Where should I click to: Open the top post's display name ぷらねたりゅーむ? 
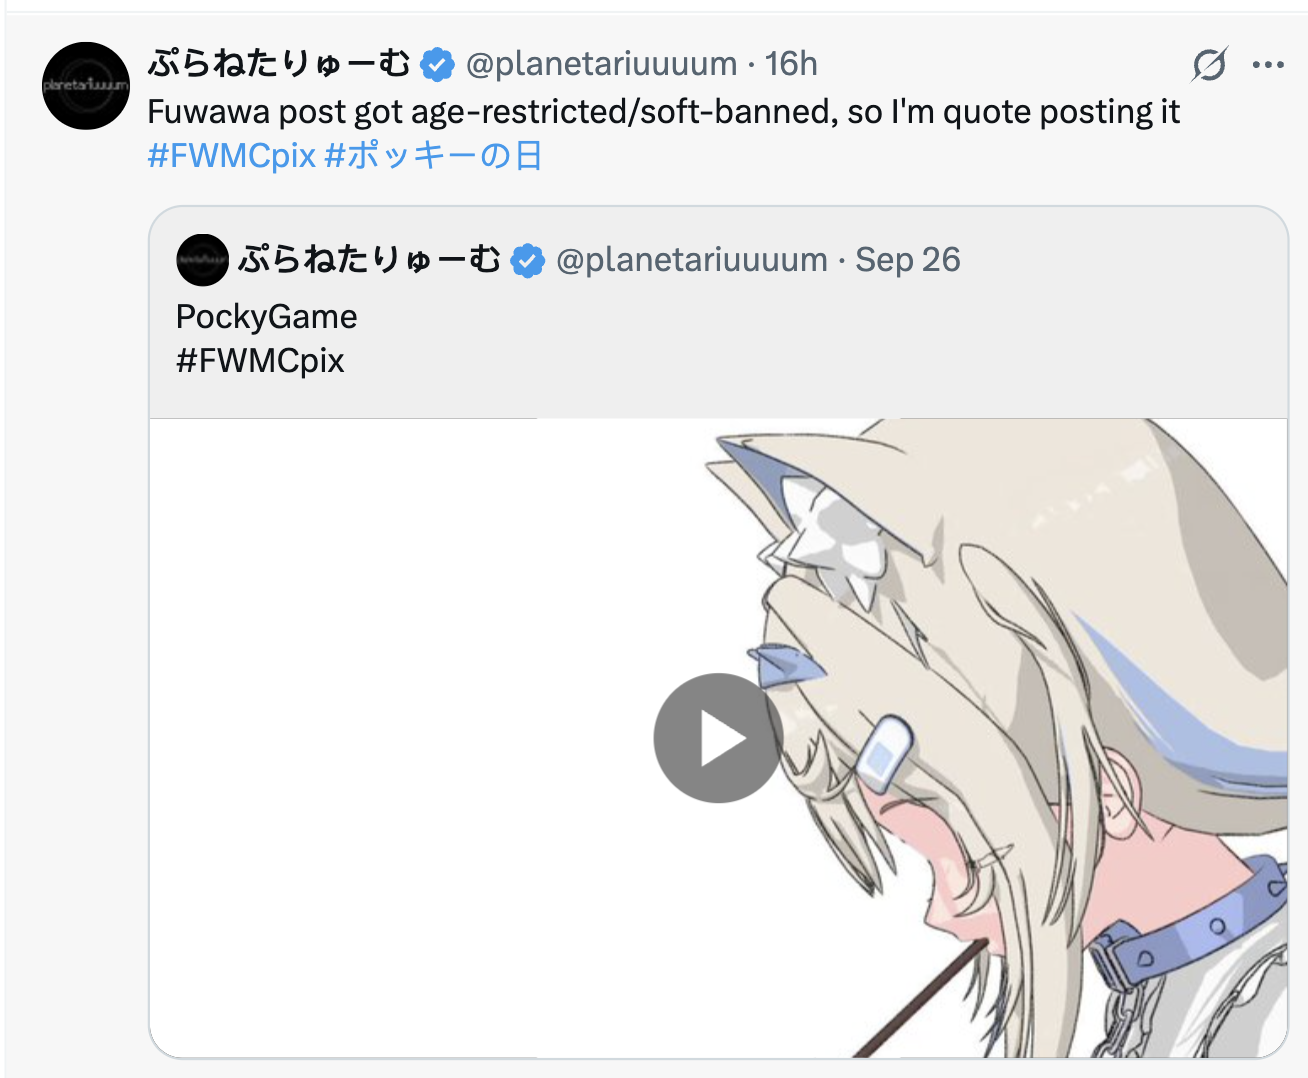[279, 64]
